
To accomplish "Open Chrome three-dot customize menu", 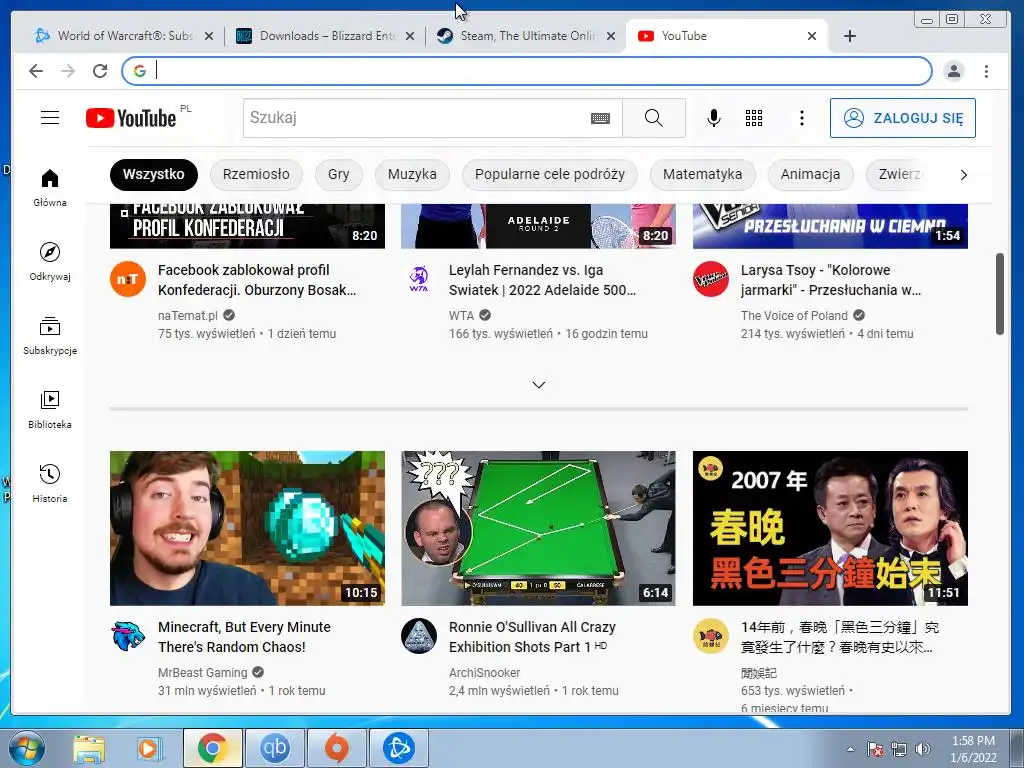I will tap(986, 71).
